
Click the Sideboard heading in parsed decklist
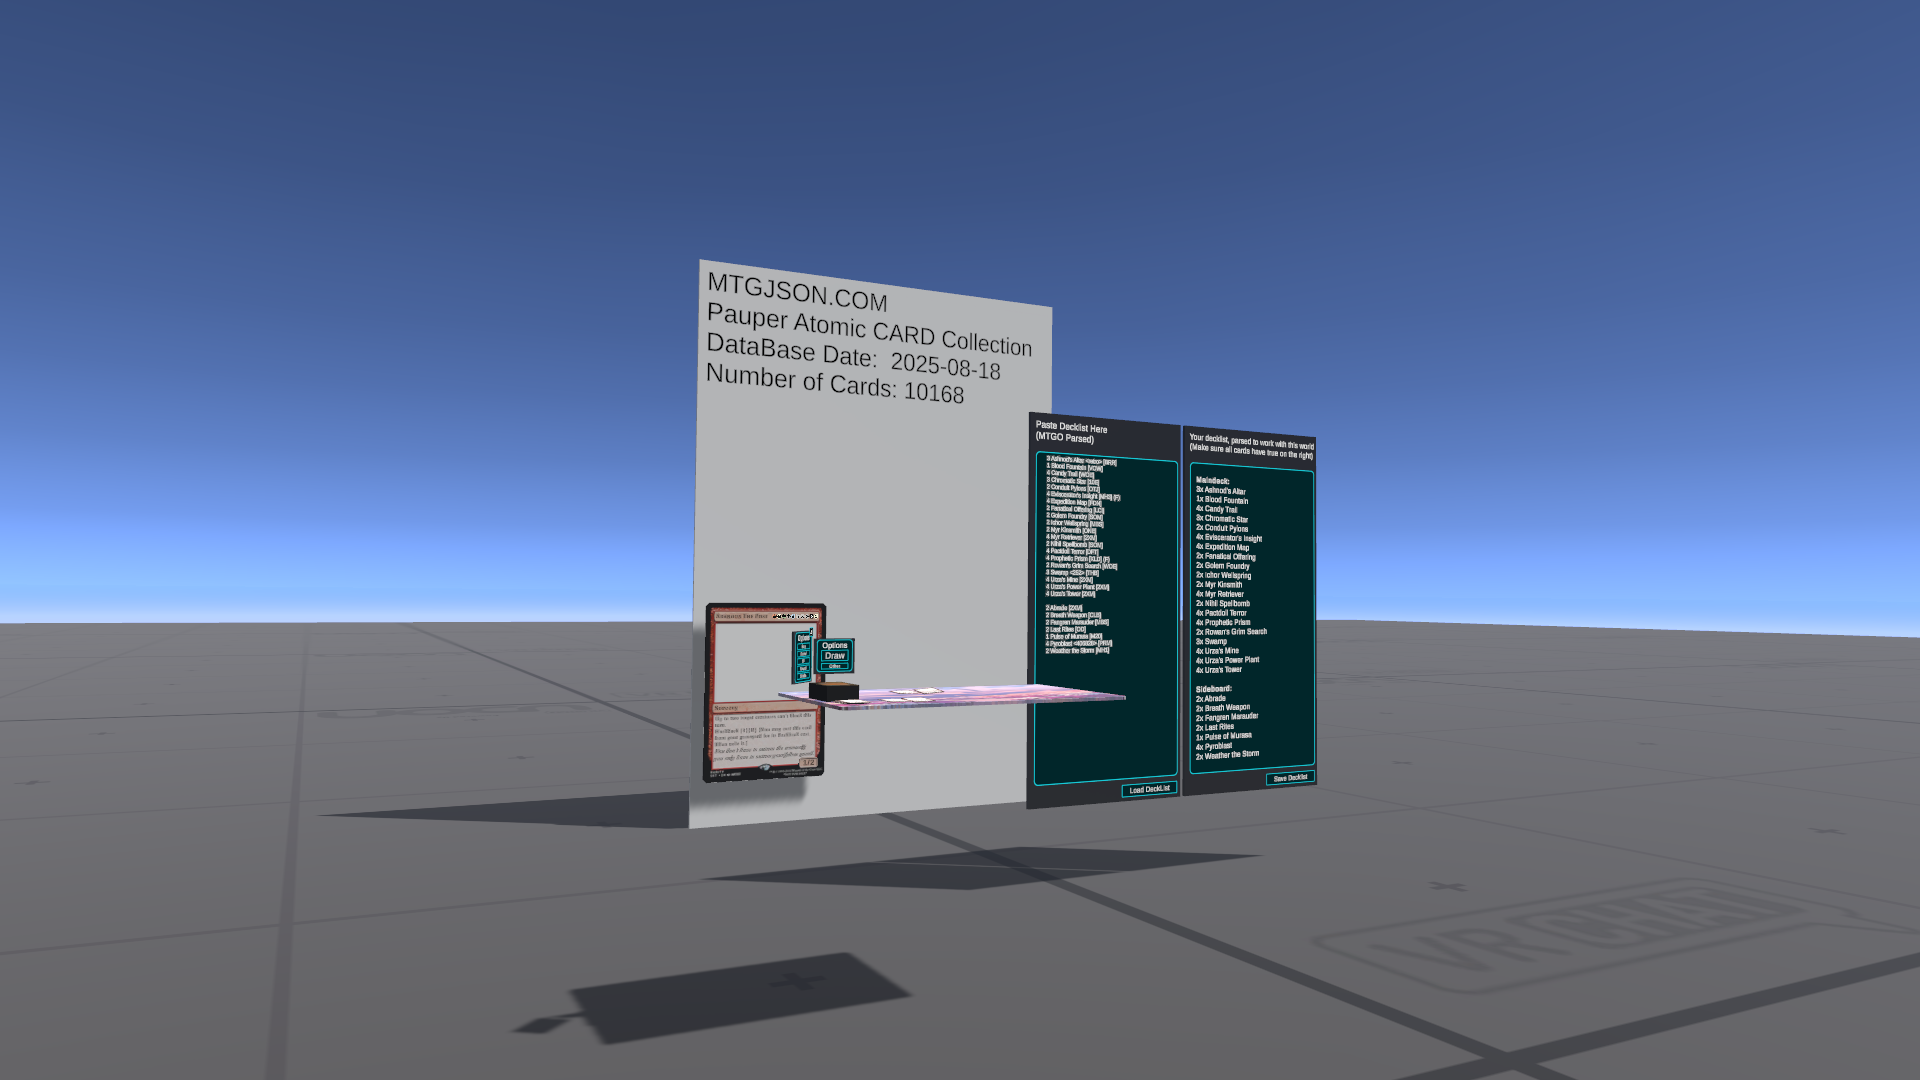(1213, 689)
